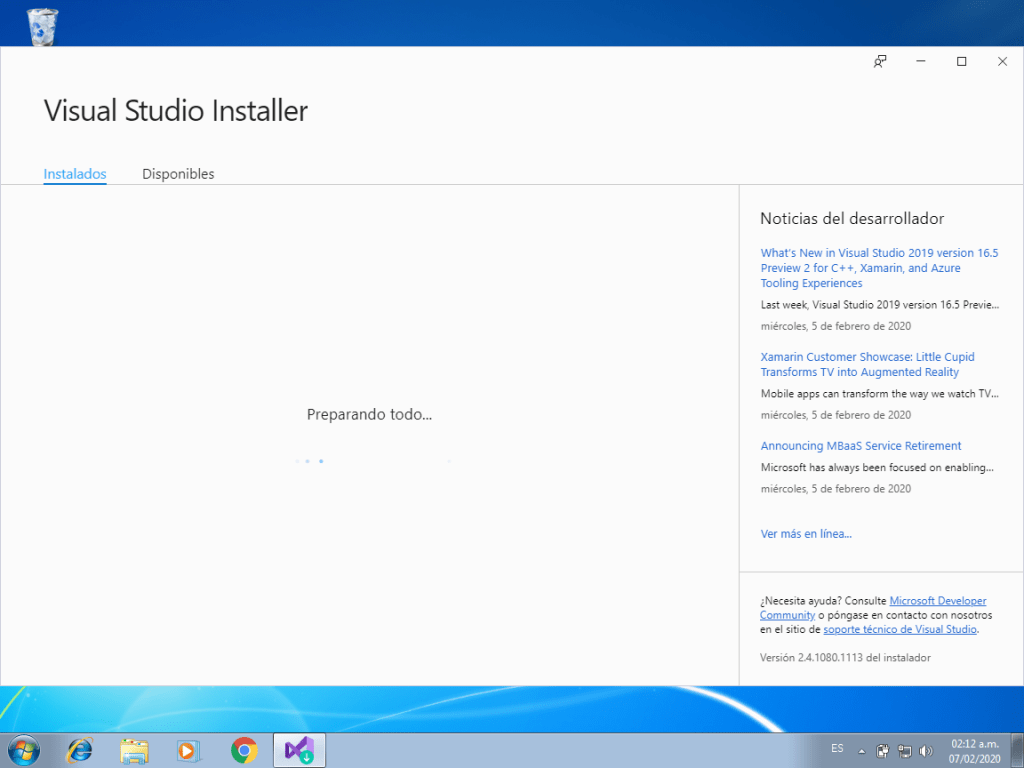Screen dimensions: 1024x768
Task: Click the network tray icon
Action: (x=904, y=750)
